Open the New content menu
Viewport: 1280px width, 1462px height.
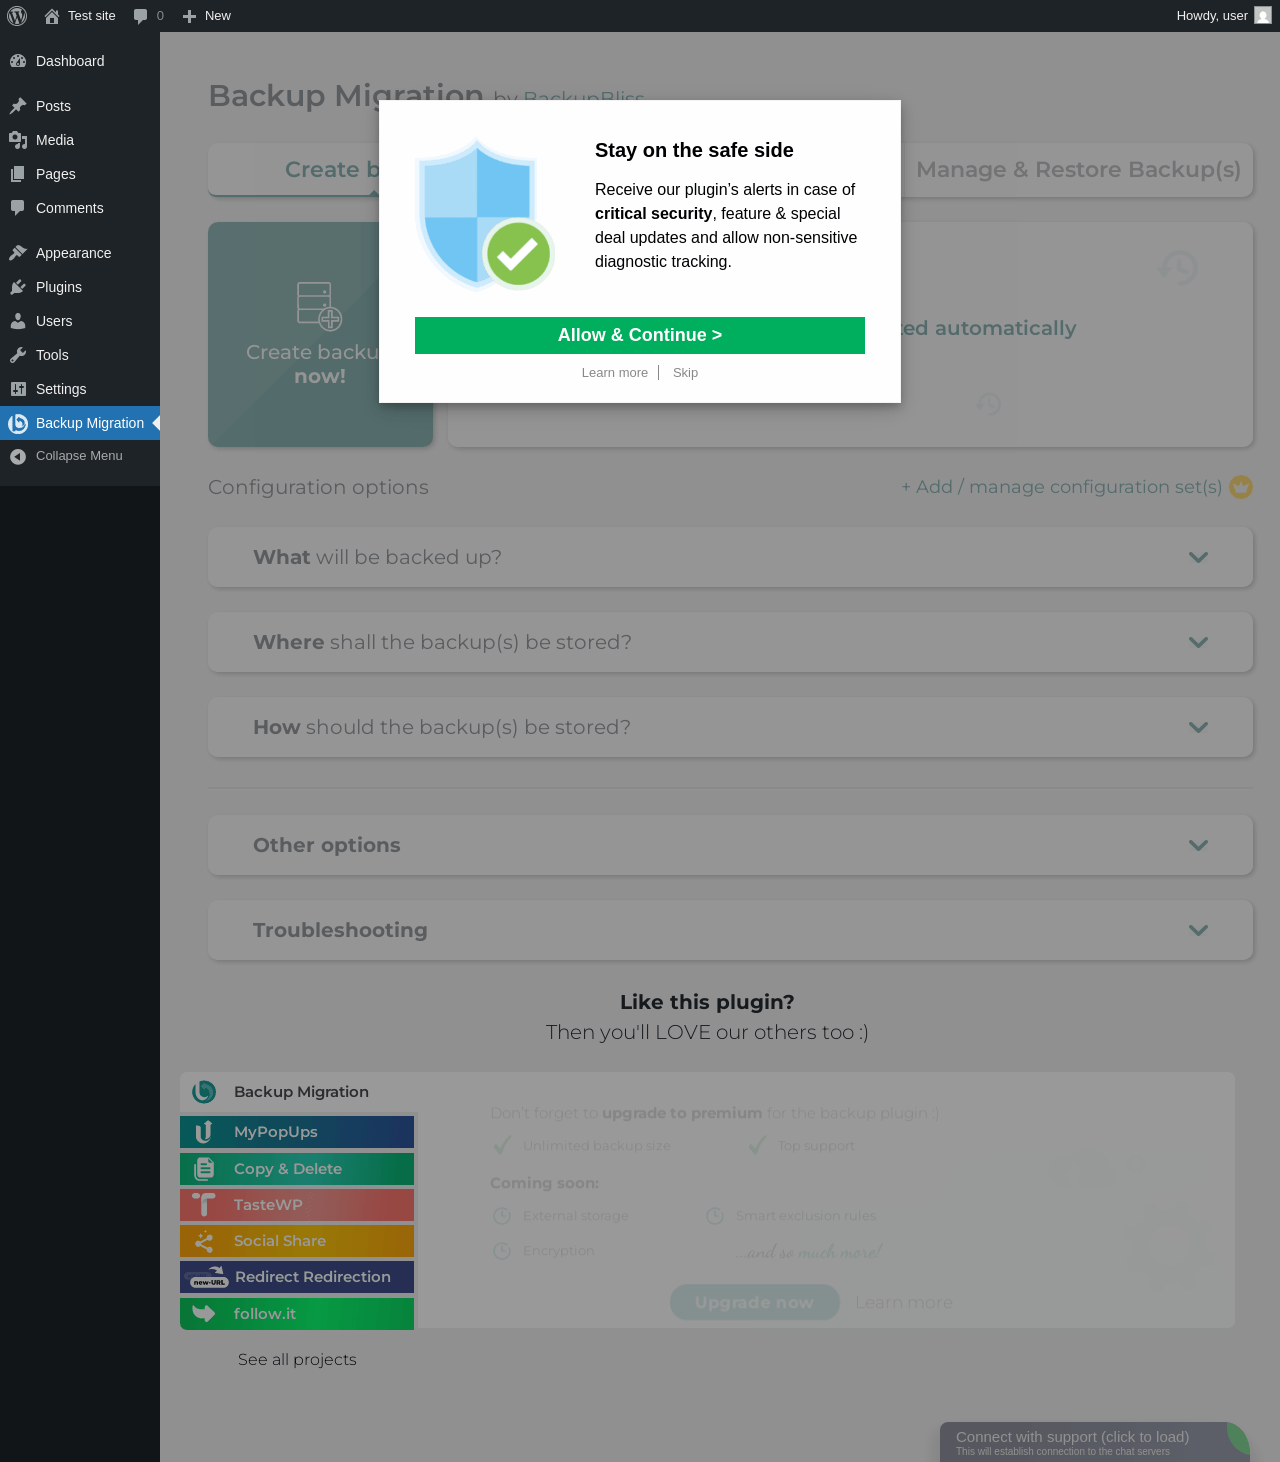click(x=207, y=16)
